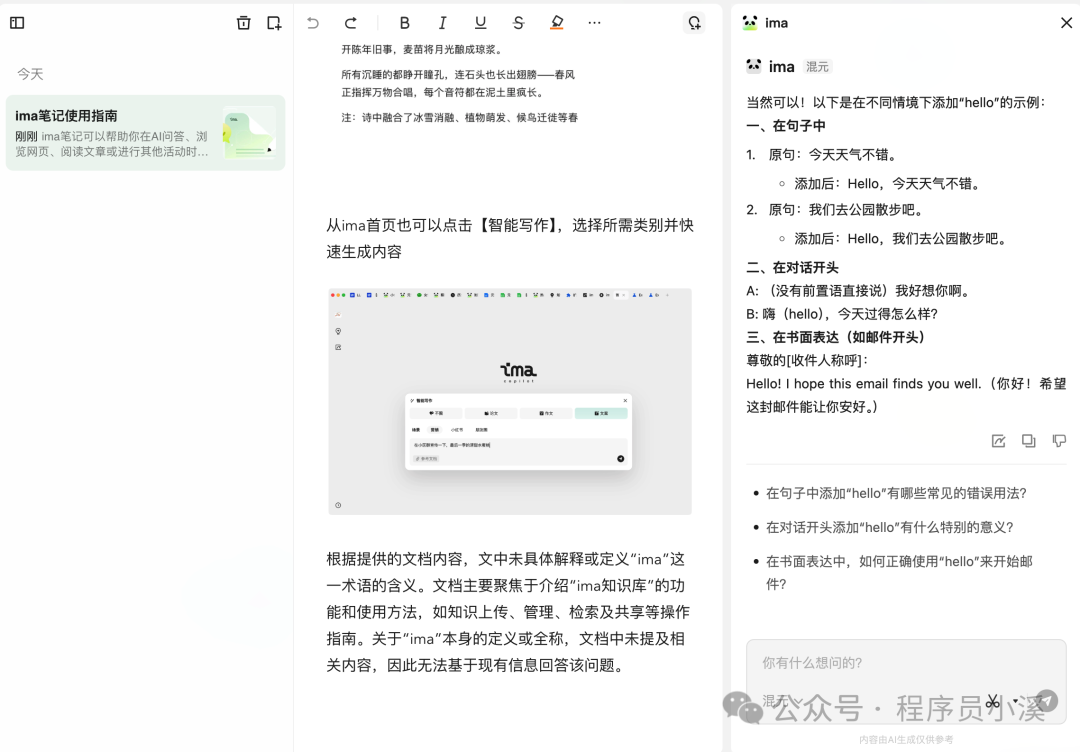Select the question about starting emails with hello
This screenshot has width=1080, height=752.
pyautogui.click(x=895, y=572)
